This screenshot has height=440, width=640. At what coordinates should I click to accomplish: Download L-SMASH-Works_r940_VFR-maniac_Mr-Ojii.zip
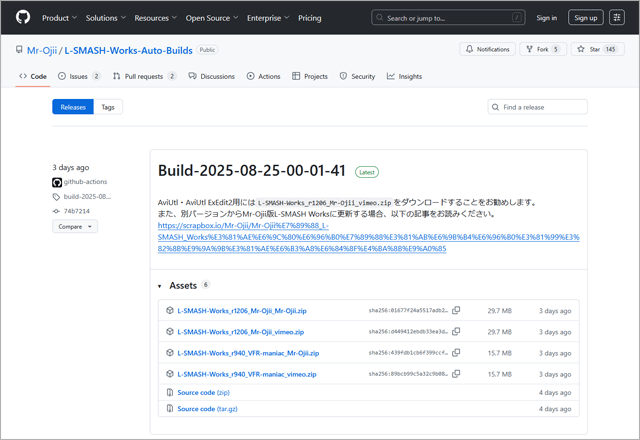[x=248, y=353]
